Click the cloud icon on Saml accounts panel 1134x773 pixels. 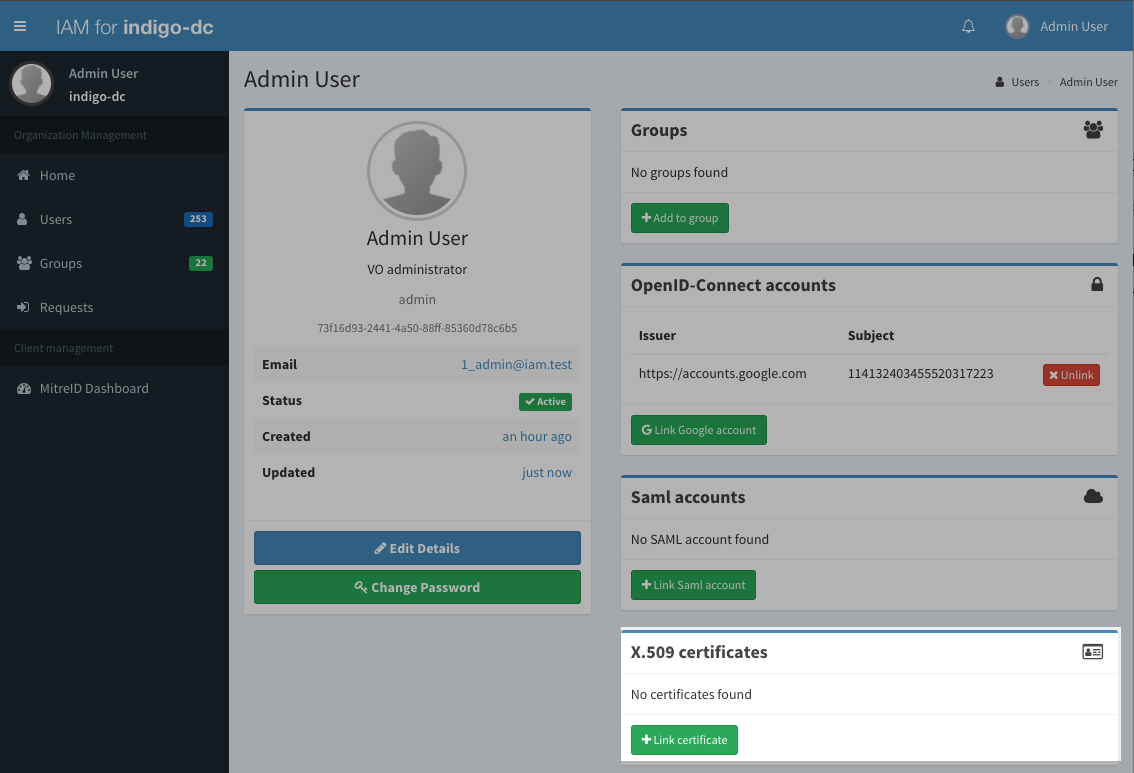click(x=1093, y=497)
